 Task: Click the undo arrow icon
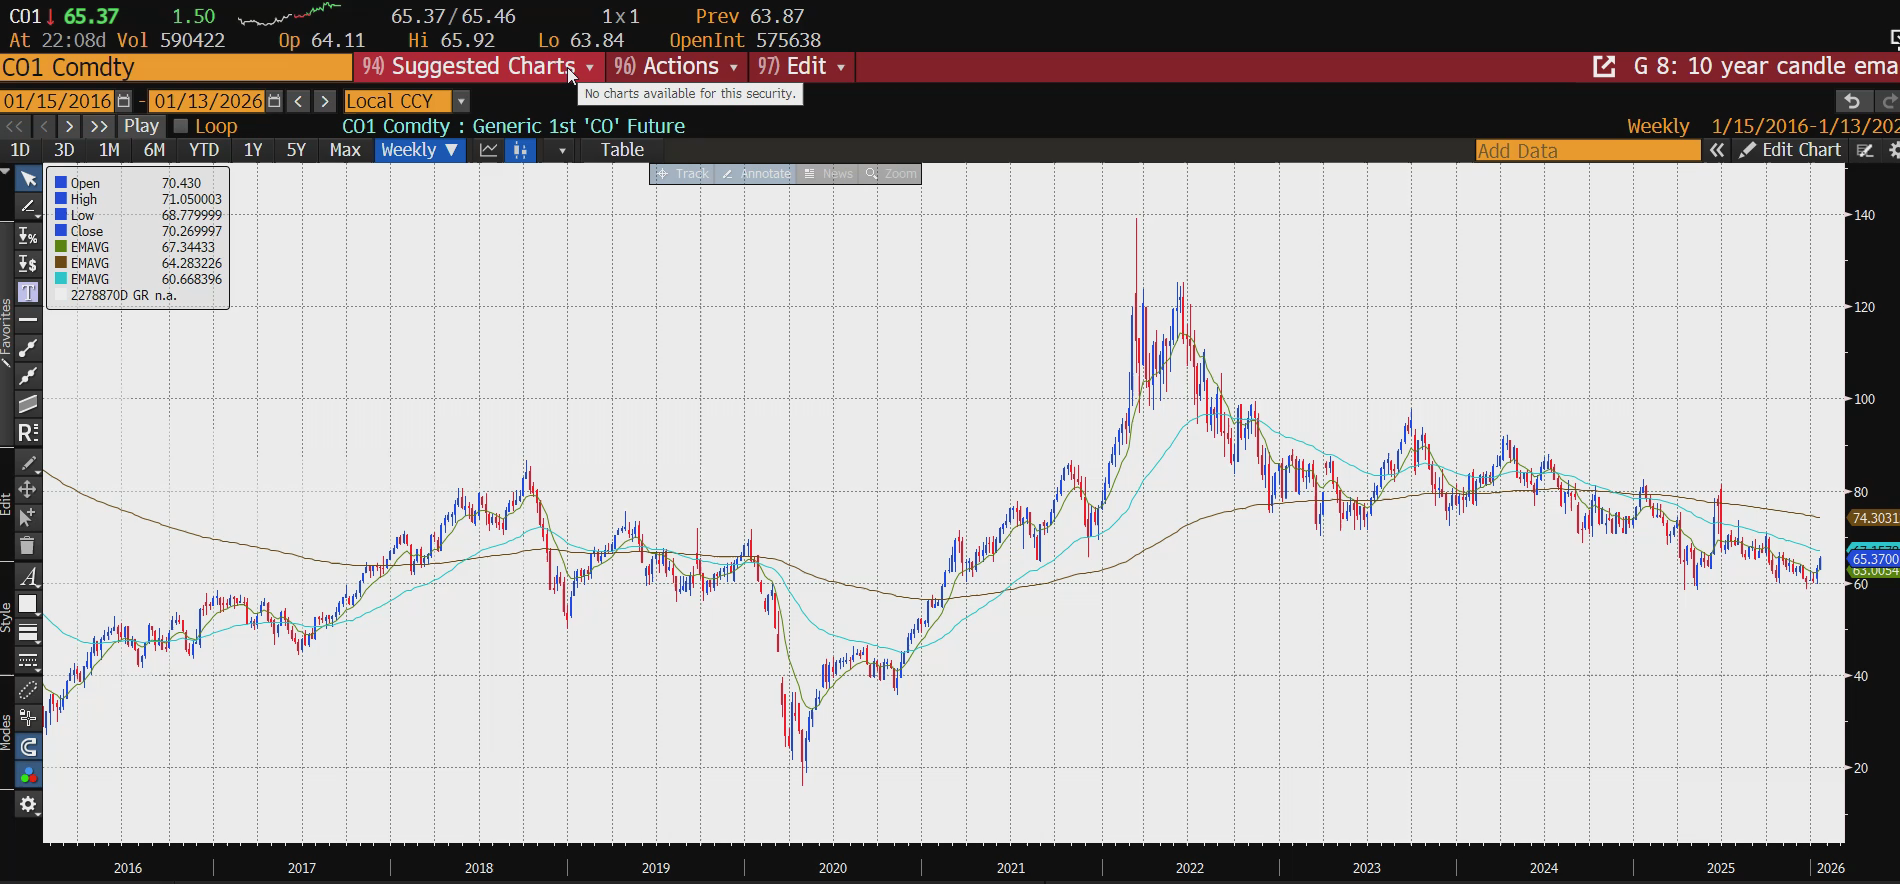[x=1852, y=101]
